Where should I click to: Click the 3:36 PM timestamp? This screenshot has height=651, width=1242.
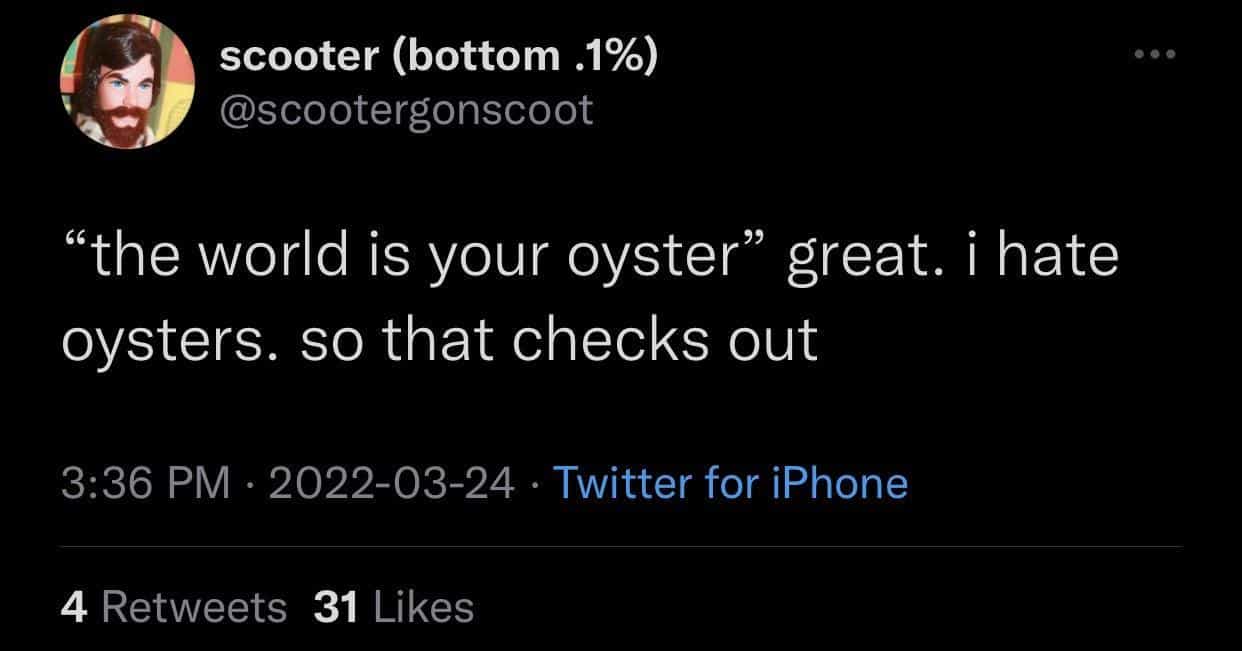(x=146, y=484)
